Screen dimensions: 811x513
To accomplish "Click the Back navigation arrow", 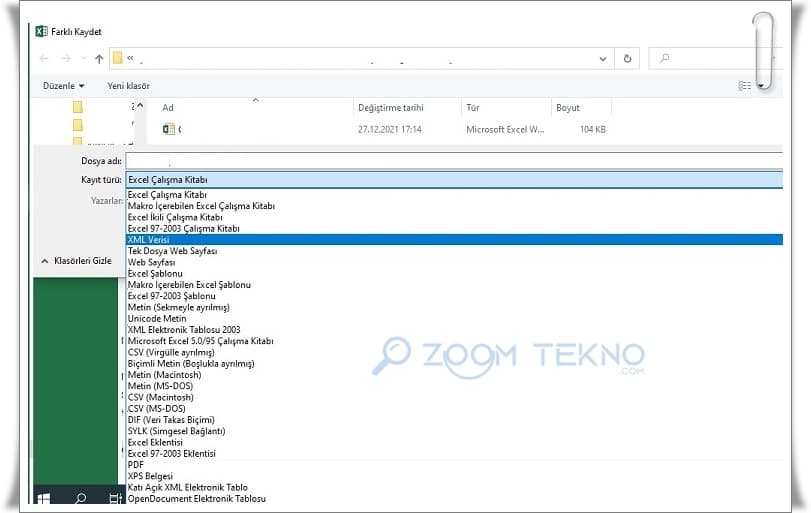I will point(44,58).
